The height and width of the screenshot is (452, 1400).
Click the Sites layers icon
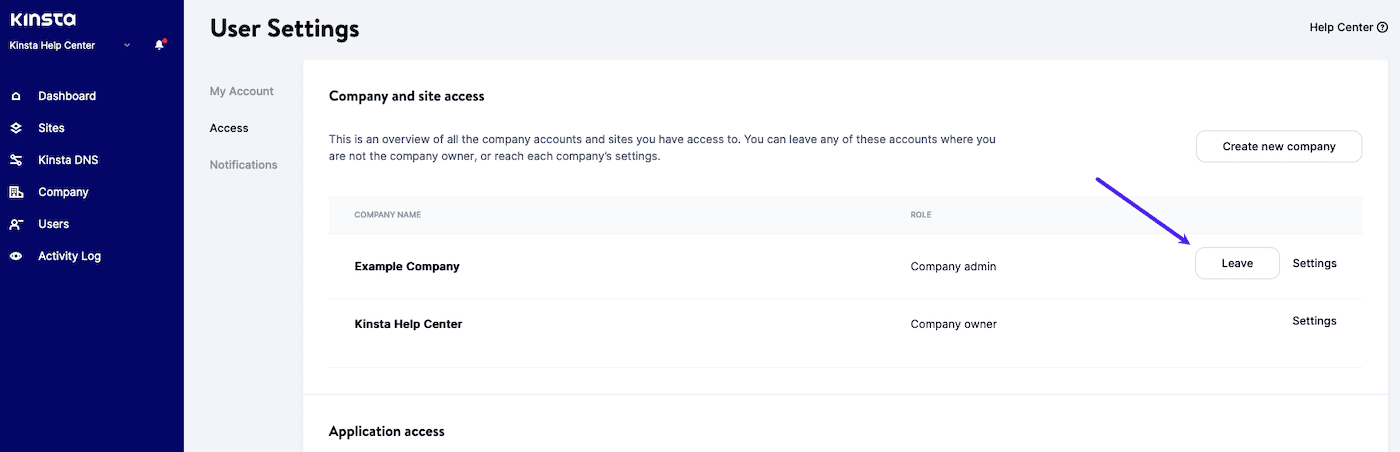pos(16,128)
